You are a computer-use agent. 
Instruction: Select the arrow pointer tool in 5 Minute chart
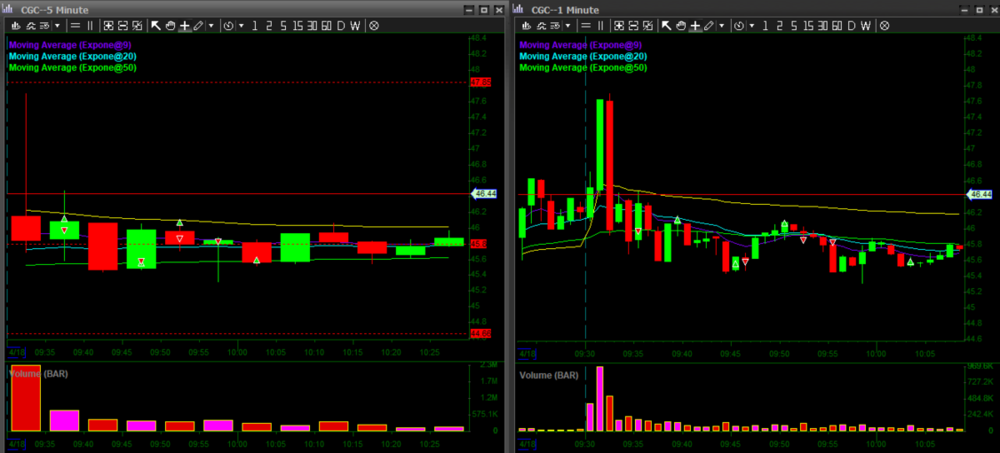[x=155, y=25]
